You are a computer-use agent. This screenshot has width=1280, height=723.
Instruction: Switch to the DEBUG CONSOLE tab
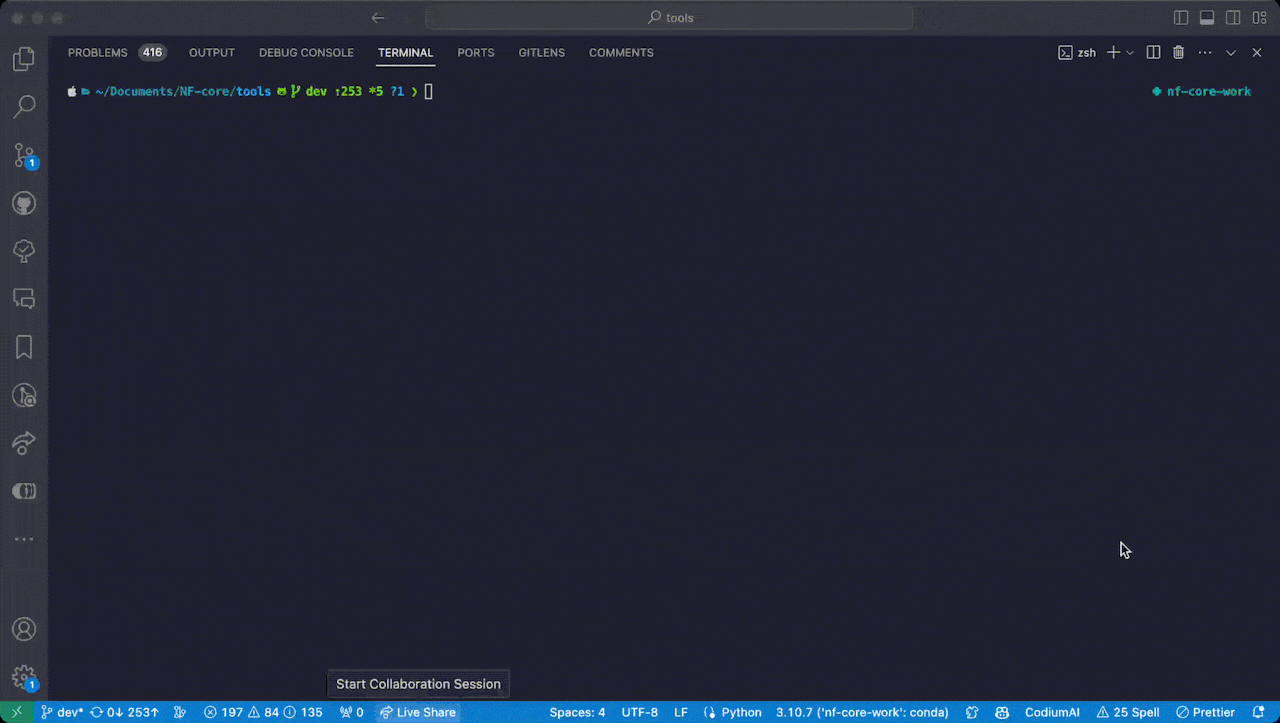(306, 52)
